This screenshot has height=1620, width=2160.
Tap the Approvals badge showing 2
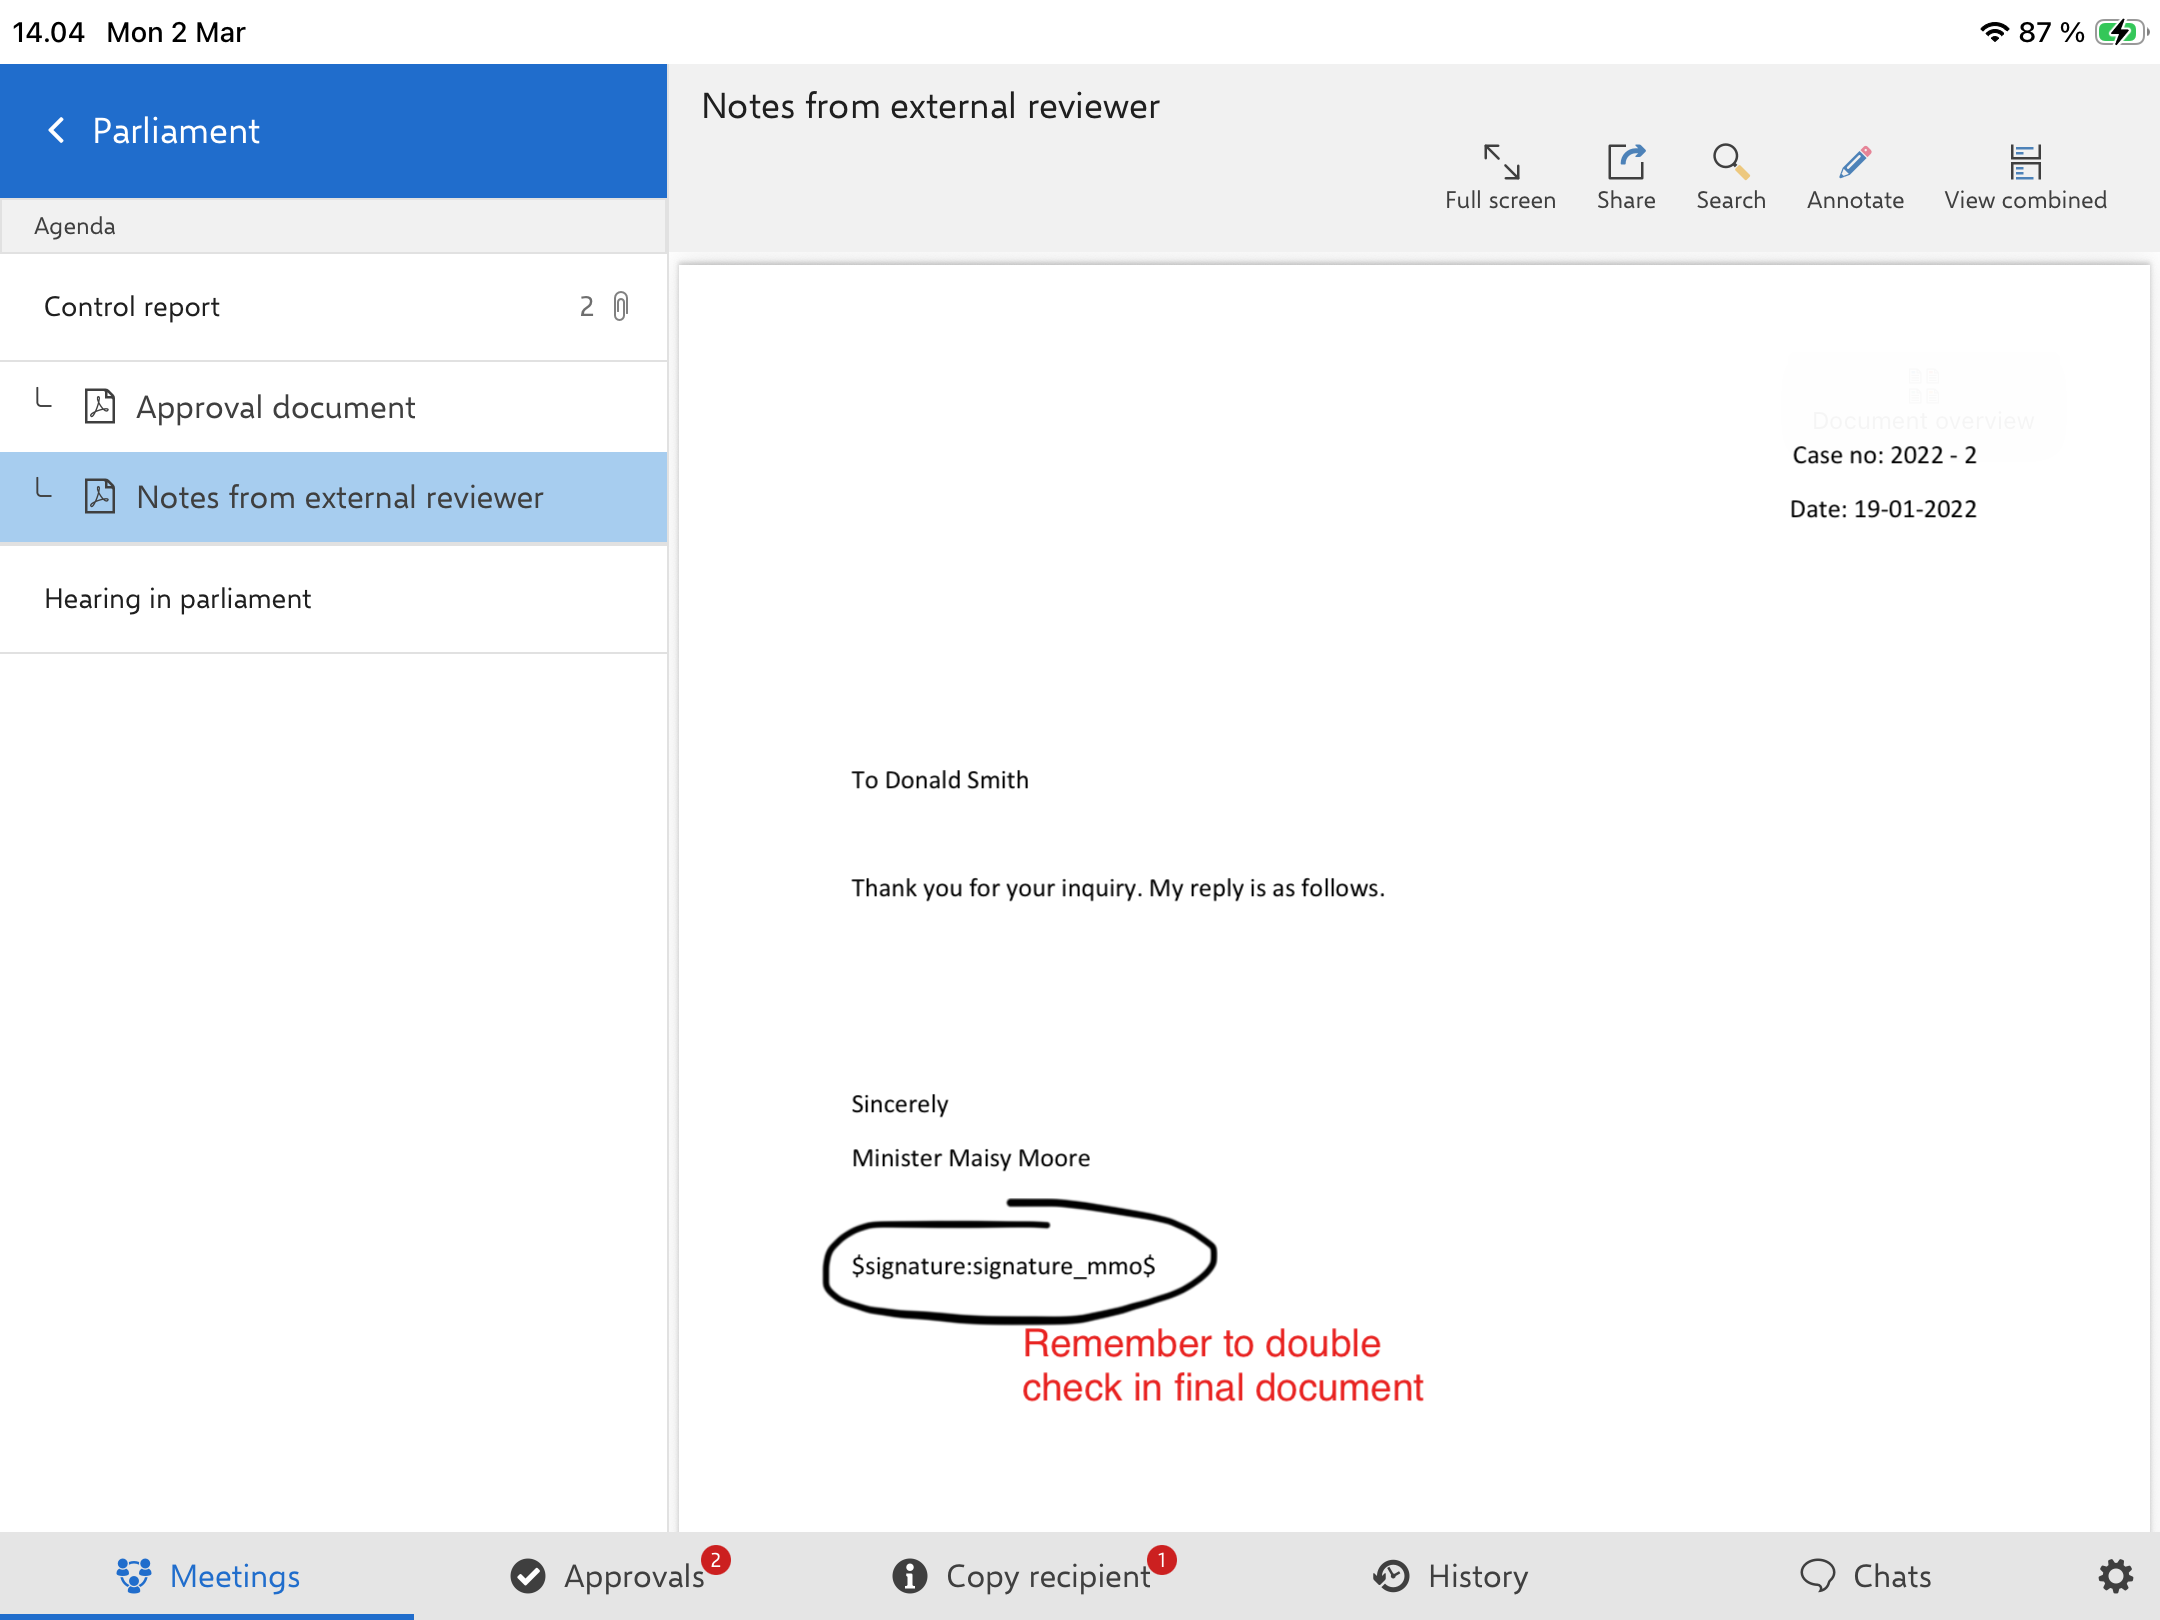716,1560
